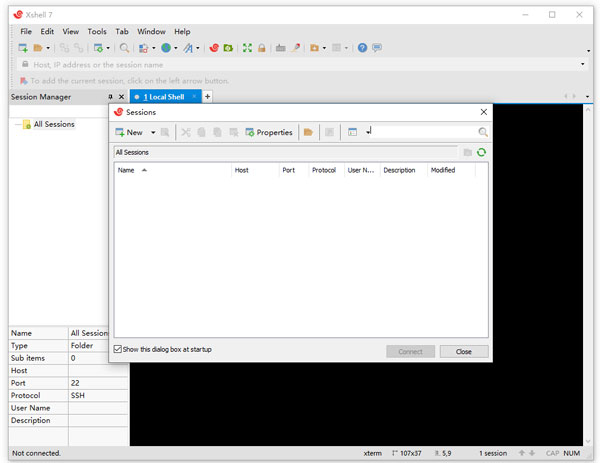Viewport: 600px width, 463px height.
Task: Switch to the 1 Local Shell tab
Action: click(x=163, y=97)
